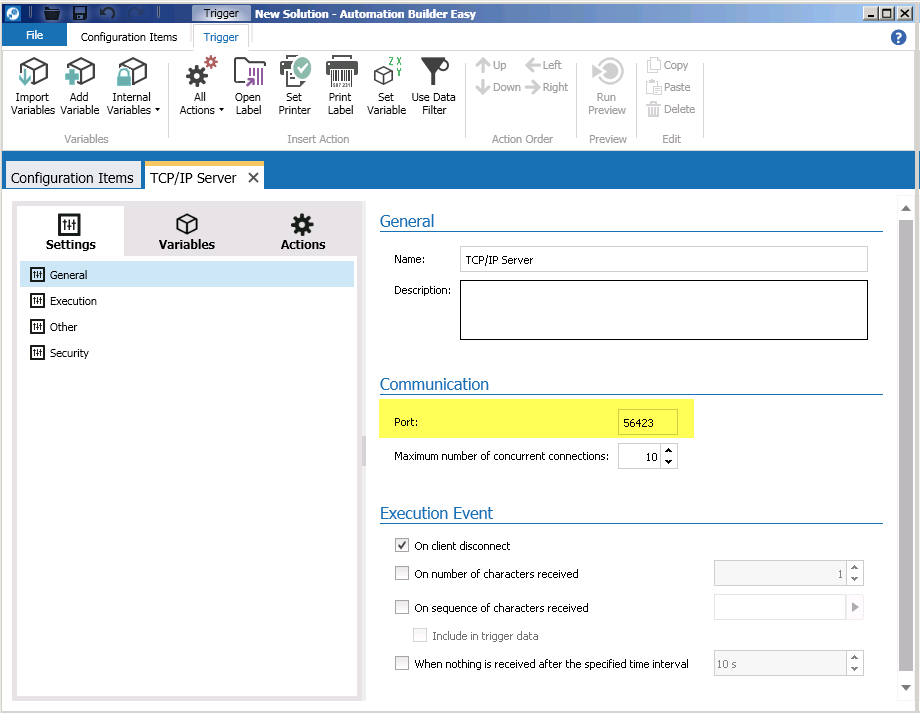Open the help question mark icon
This screenshot has height=713, width=920.
click(x=898, y=37)
